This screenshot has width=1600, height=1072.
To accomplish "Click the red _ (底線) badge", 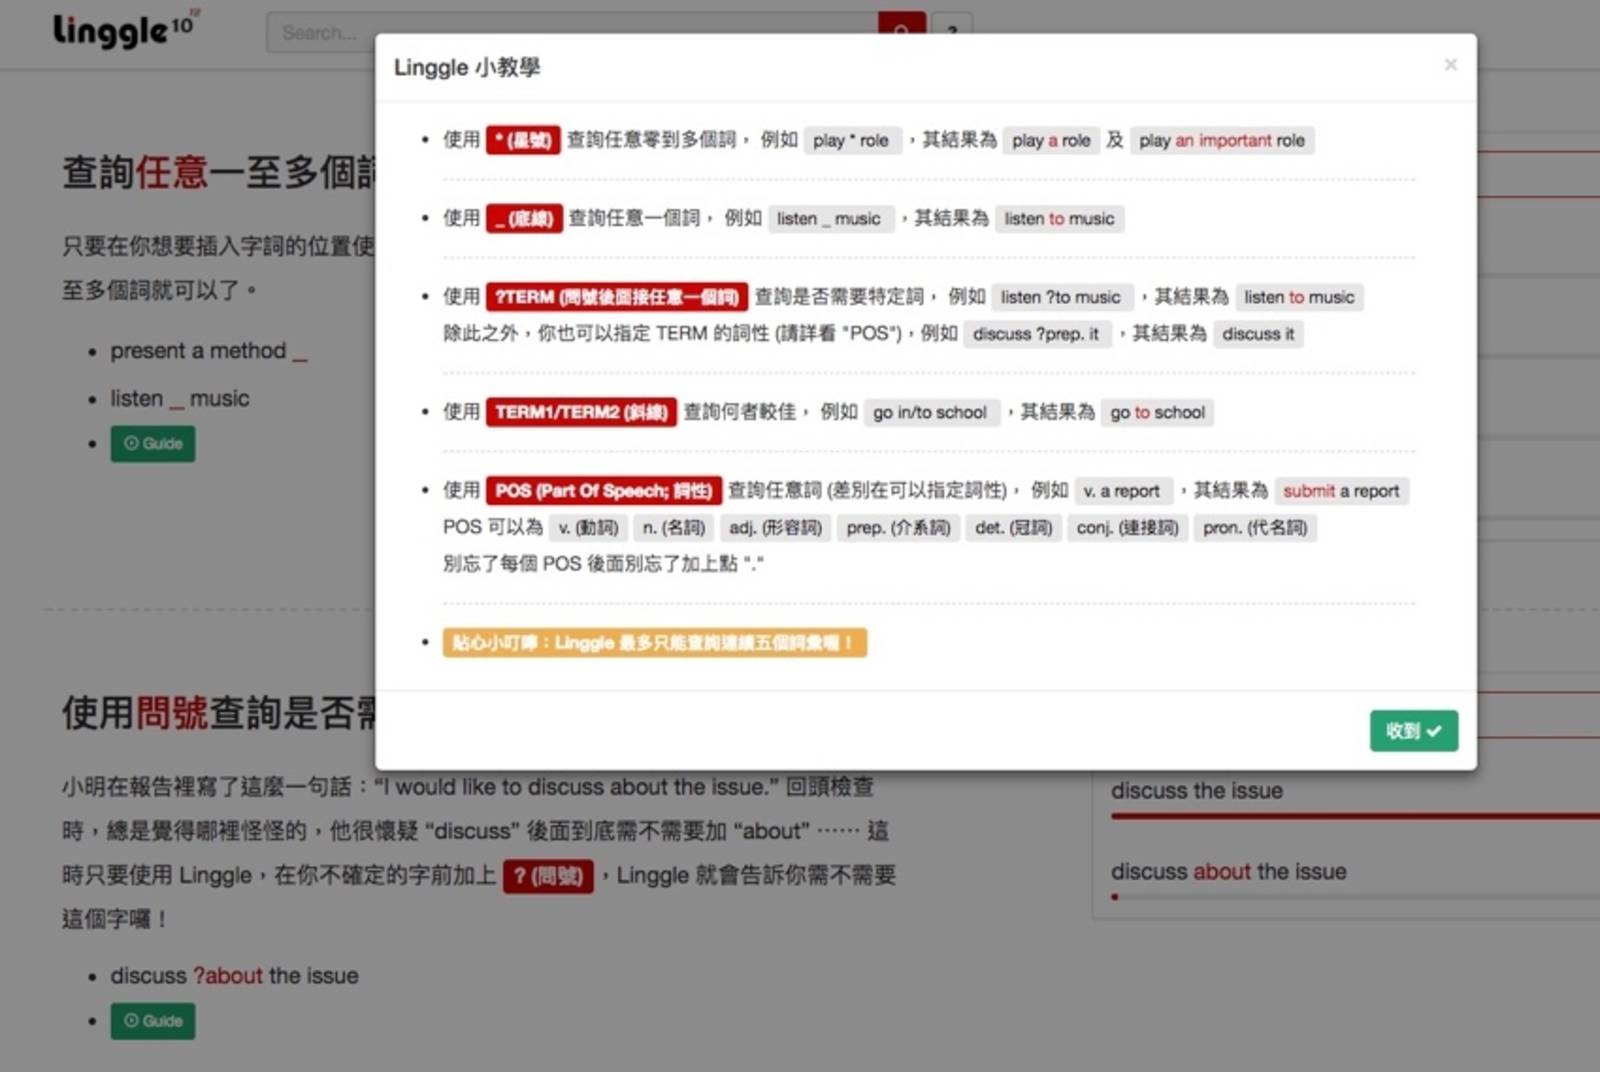I will click(523, 218).
